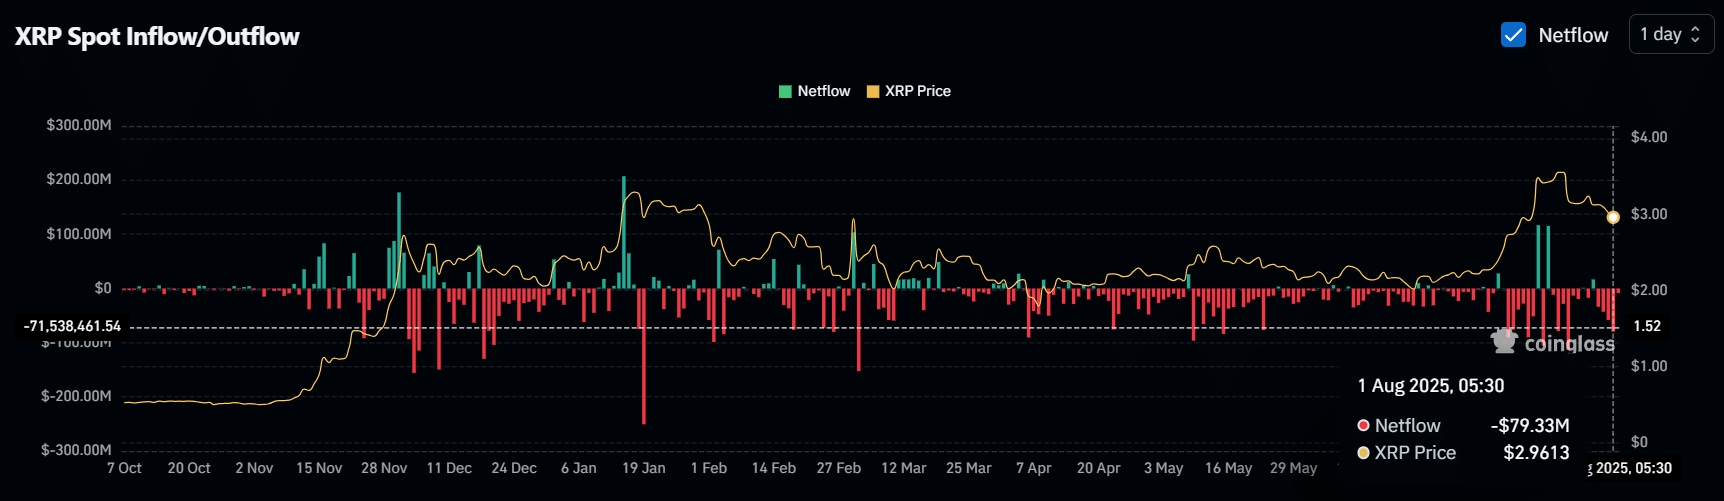Click the tooltip date 1 Aug 2025, 05:30
Image resolution: width=1724 pixels, height=501 pixels.
(1430, 386)
